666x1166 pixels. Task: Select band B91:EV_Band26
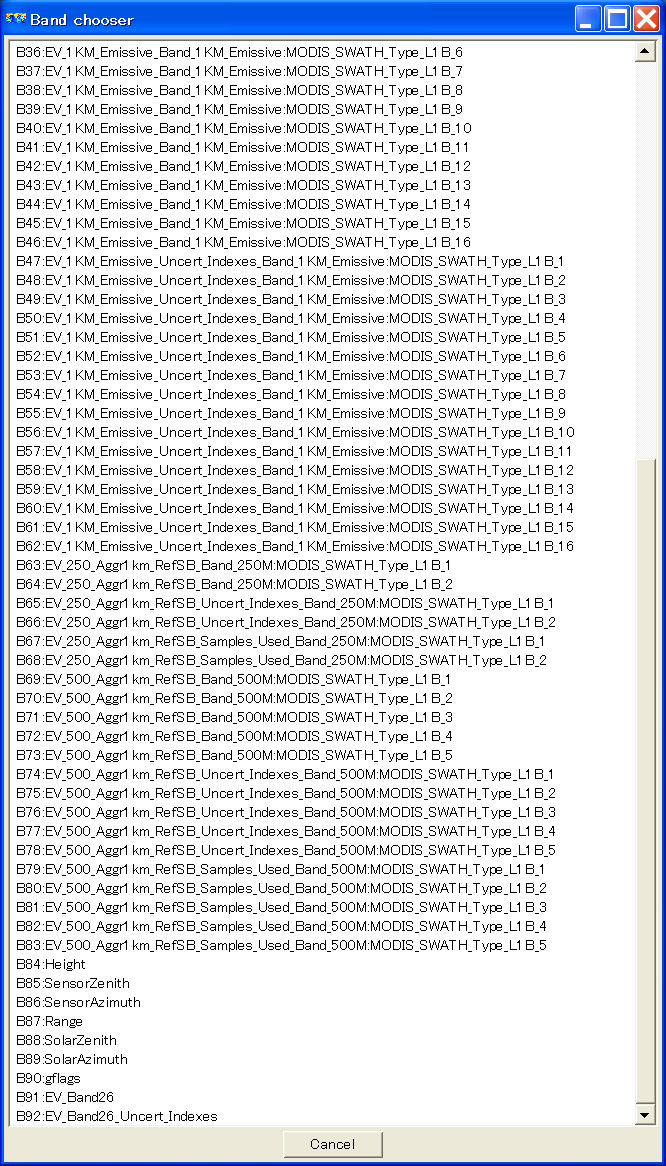pos(65,1098)
